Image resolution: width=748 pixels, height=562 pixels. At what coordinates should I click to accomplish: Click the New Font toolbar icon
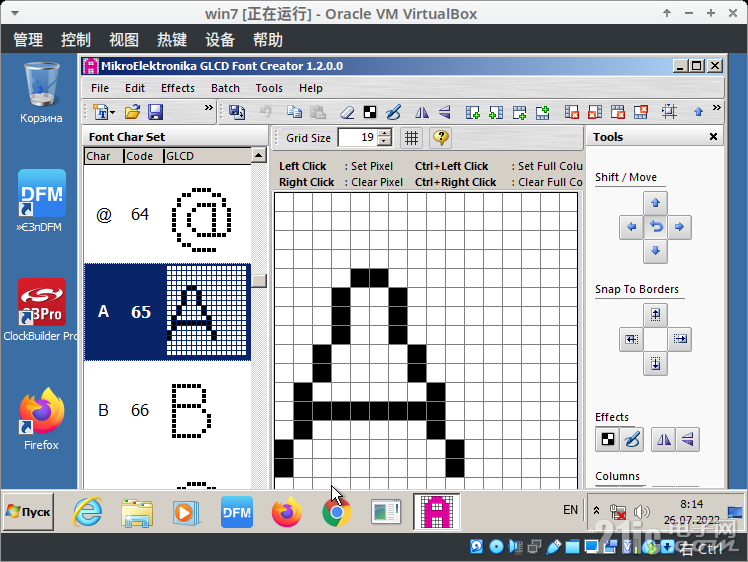100,112
